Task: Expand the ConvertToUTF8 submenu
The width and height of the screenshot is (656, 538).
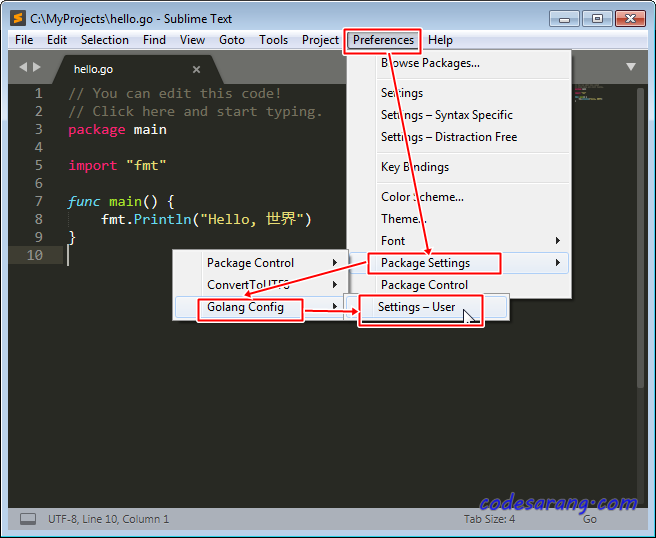Action: coord(261,285)
